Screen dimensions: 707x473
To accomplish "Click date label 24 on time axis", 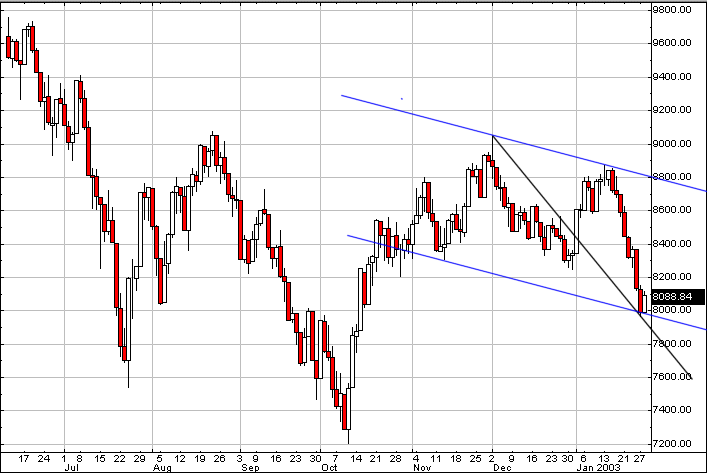I will coord(44,459).
